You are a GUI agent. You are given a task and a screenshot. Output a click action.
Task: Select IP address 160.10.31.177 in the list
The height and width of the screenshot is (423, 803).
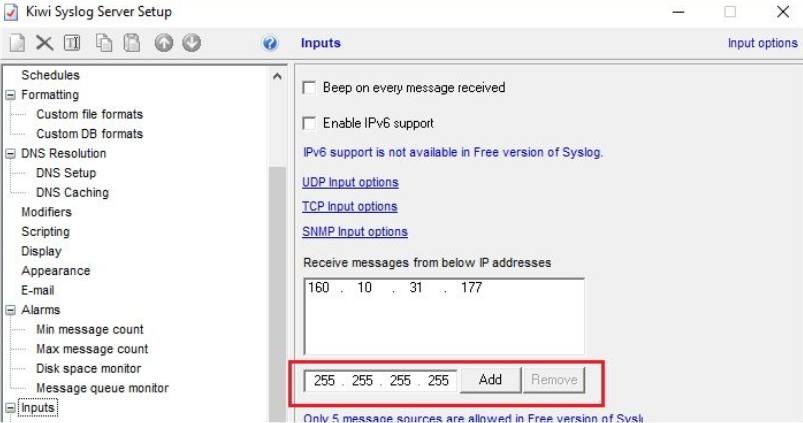[395, 288]
